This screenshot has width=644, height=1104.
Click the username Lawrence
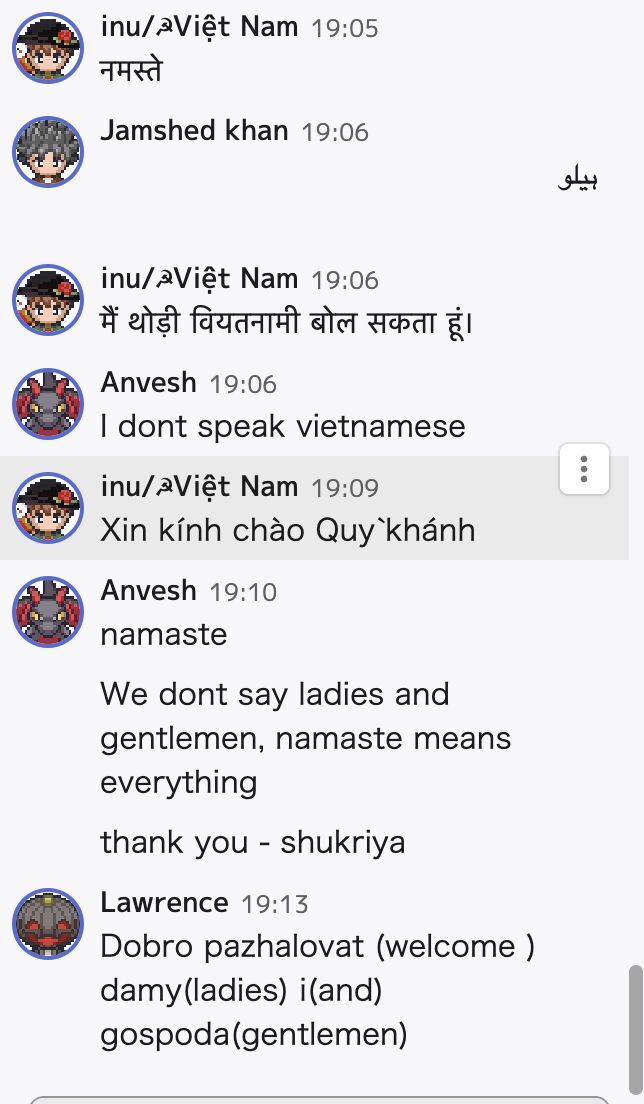(164, 903)
